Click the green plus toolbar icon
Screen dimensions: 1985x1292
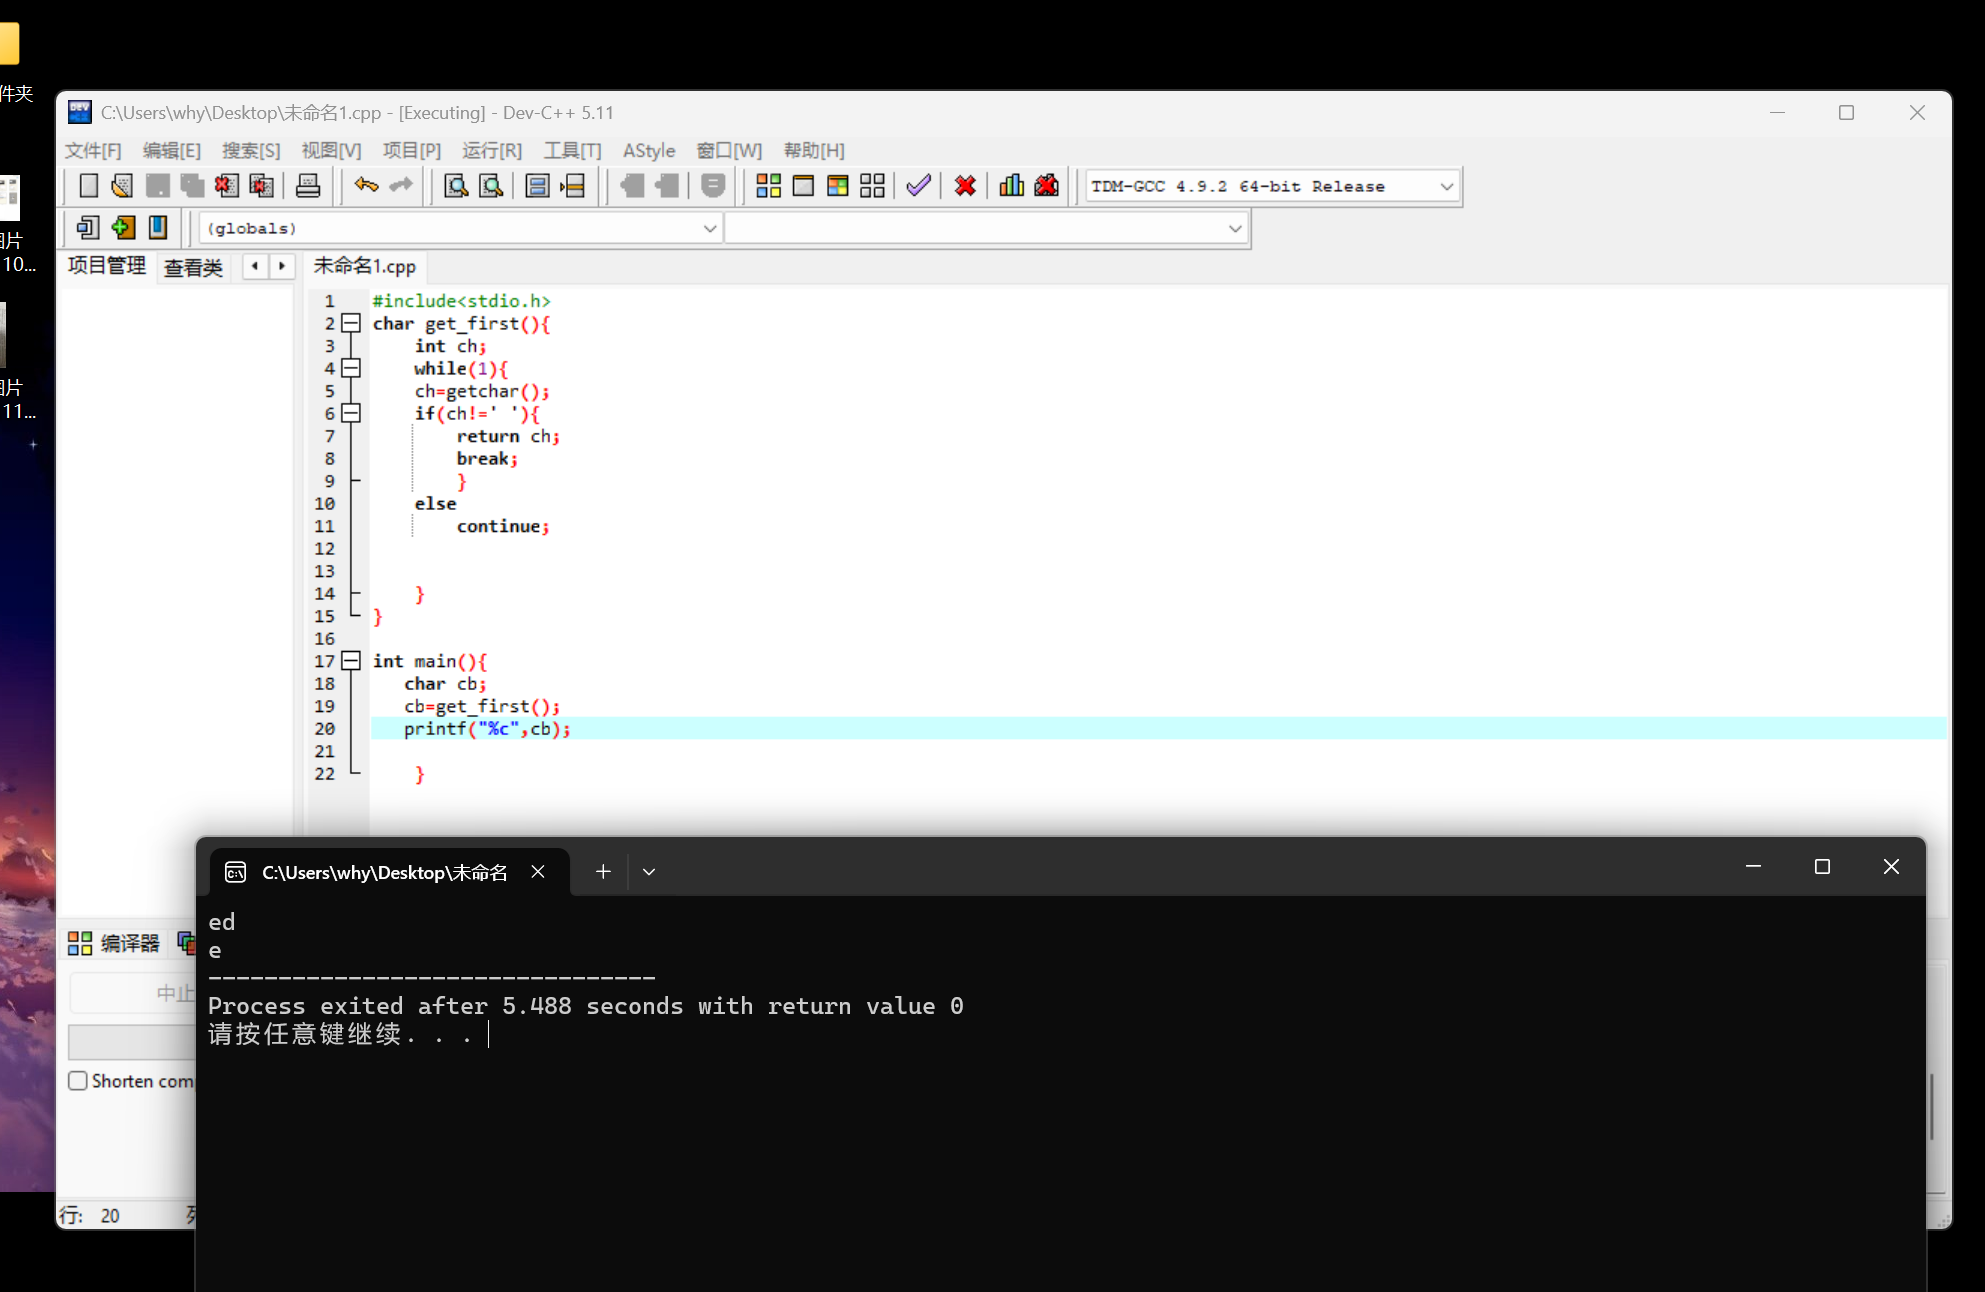pyautogui.click(x=123, y=228)
